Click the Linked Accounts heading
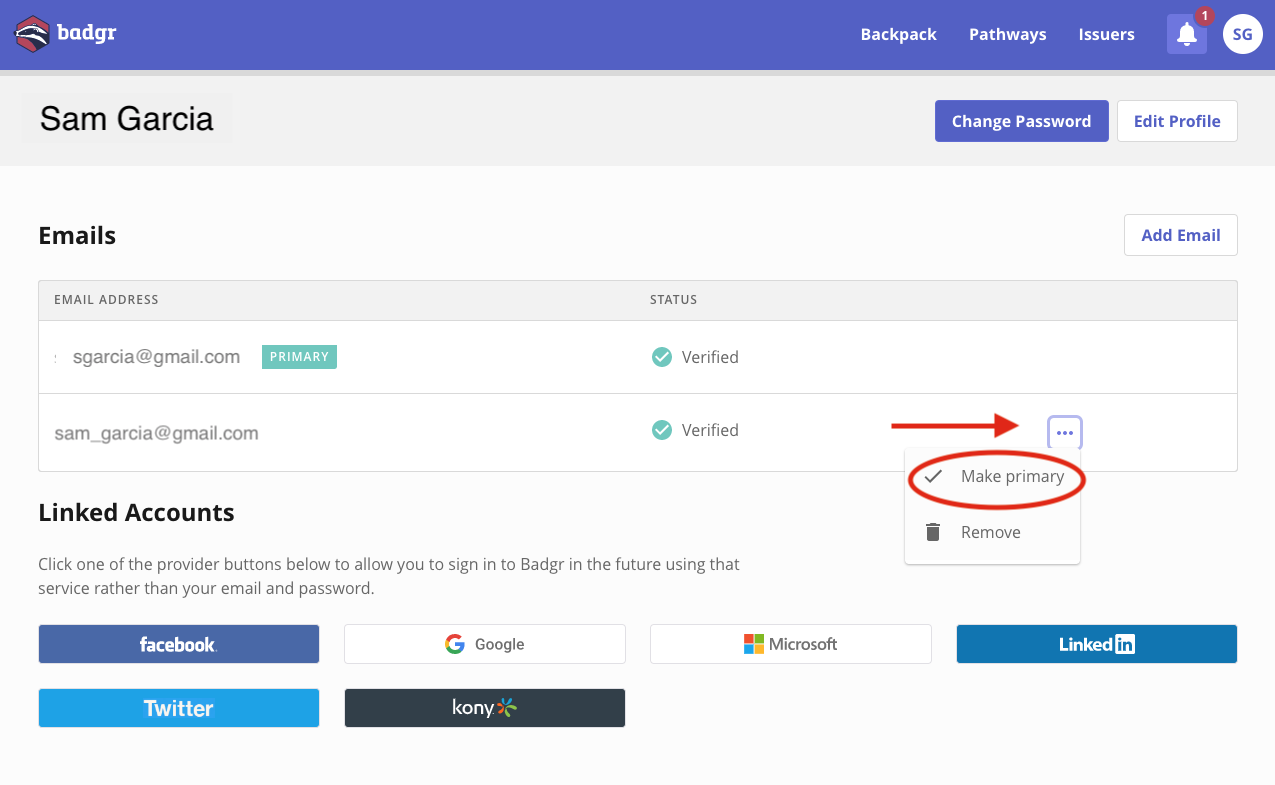This screenshot has height=785, width=1275. coord(136,513)
